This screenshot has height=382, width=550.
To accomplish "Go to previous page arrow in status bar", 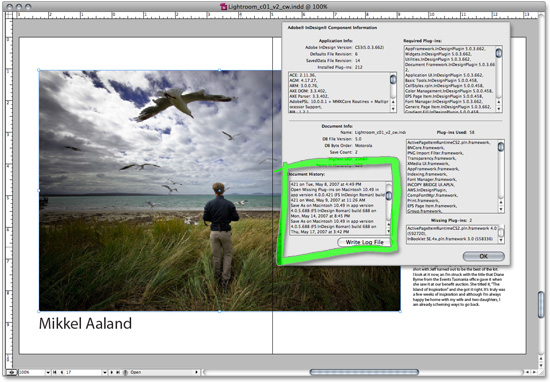I will (62, 372).
